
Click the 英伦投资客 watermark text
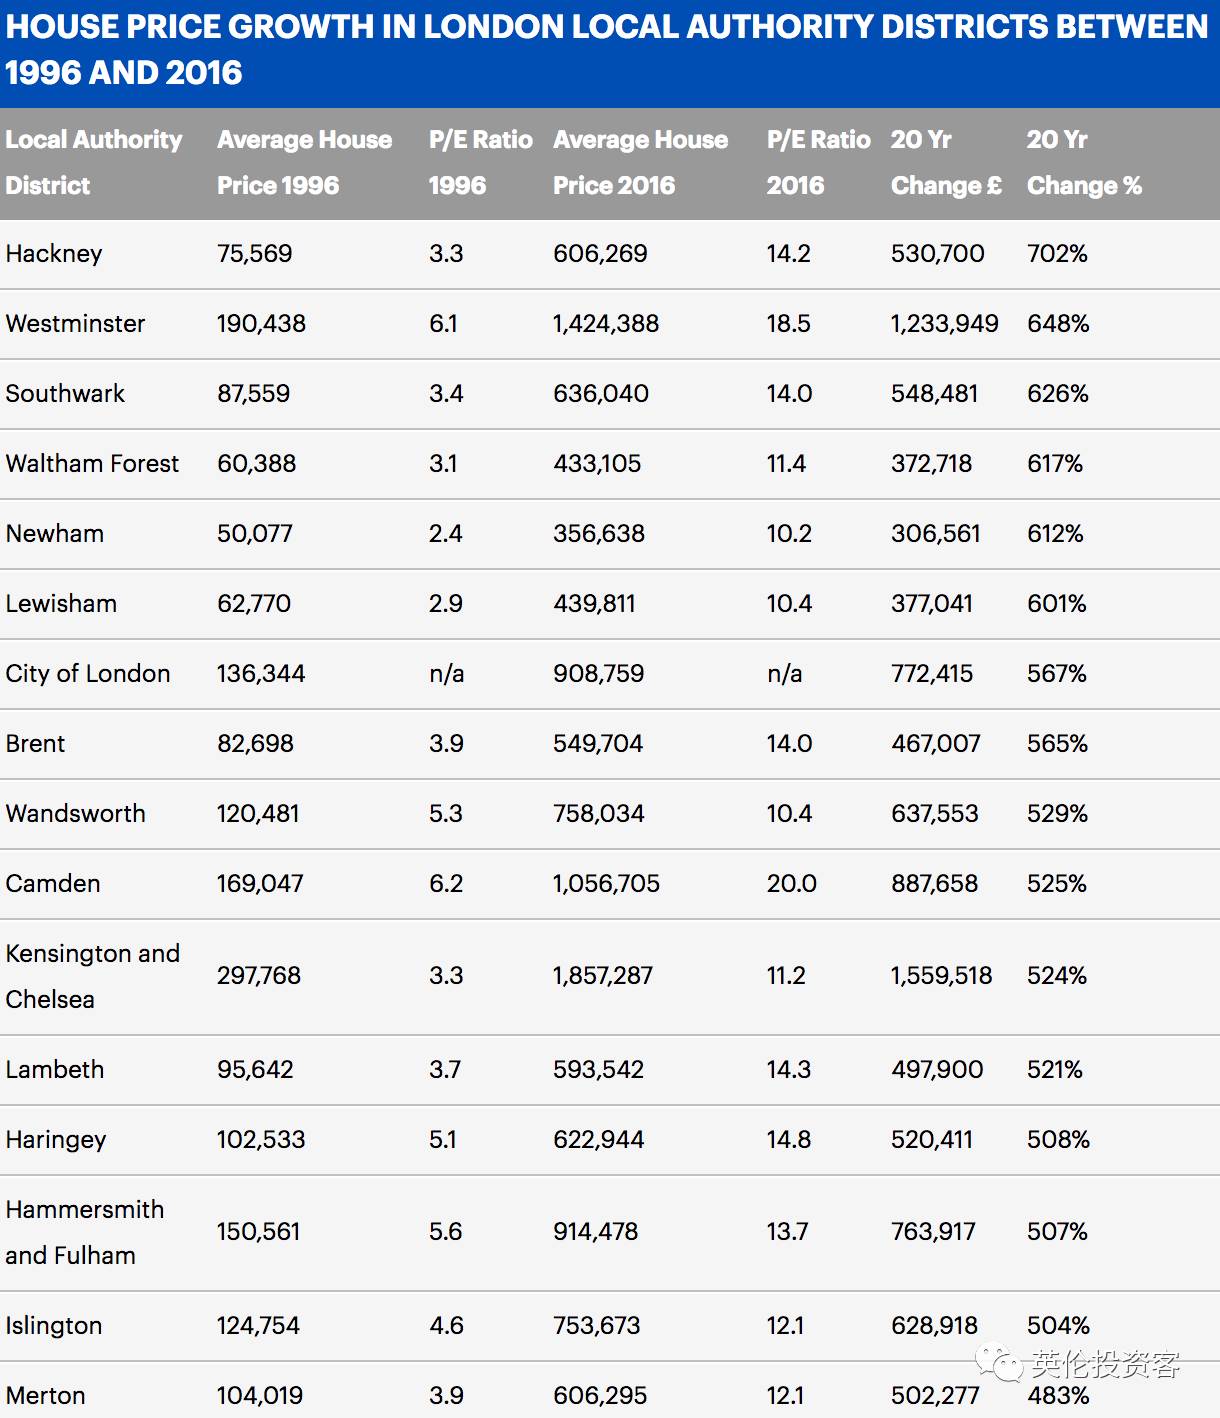pos(1105,1364)
